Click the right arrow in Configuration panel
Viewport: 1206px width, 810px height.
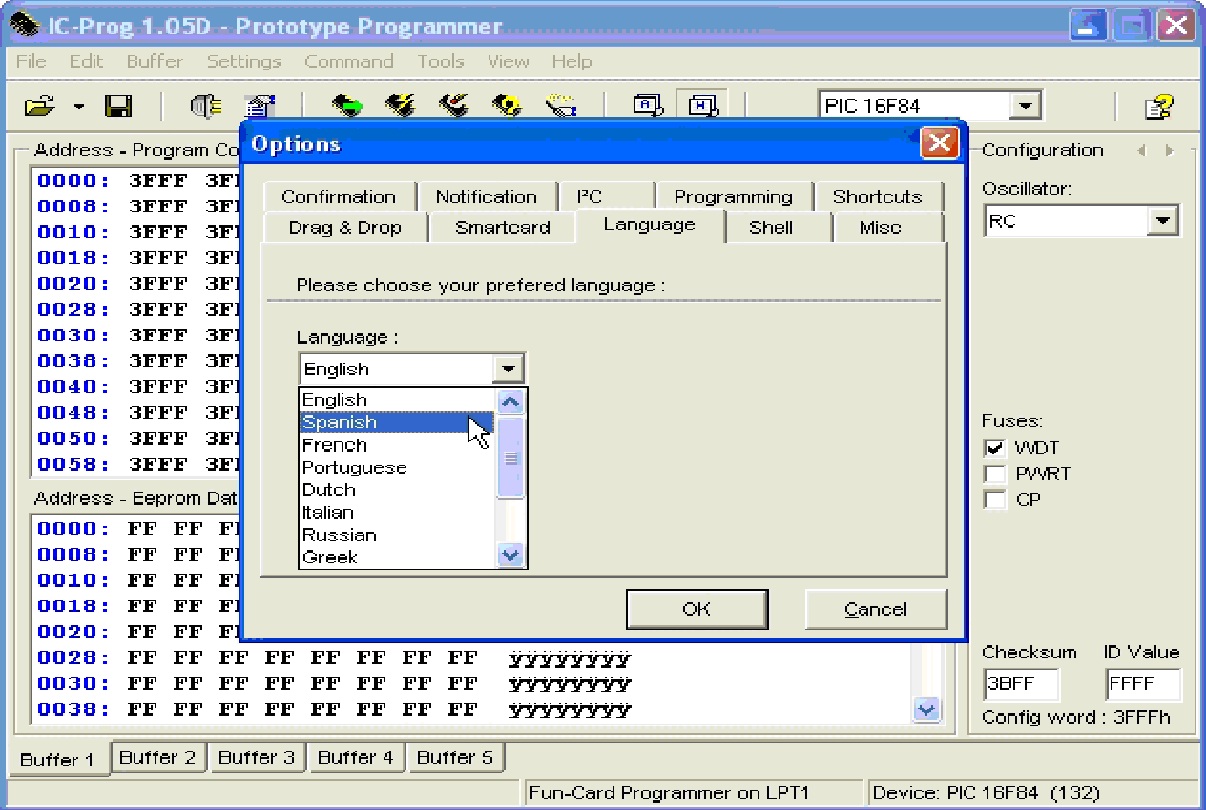point(1168,151)
